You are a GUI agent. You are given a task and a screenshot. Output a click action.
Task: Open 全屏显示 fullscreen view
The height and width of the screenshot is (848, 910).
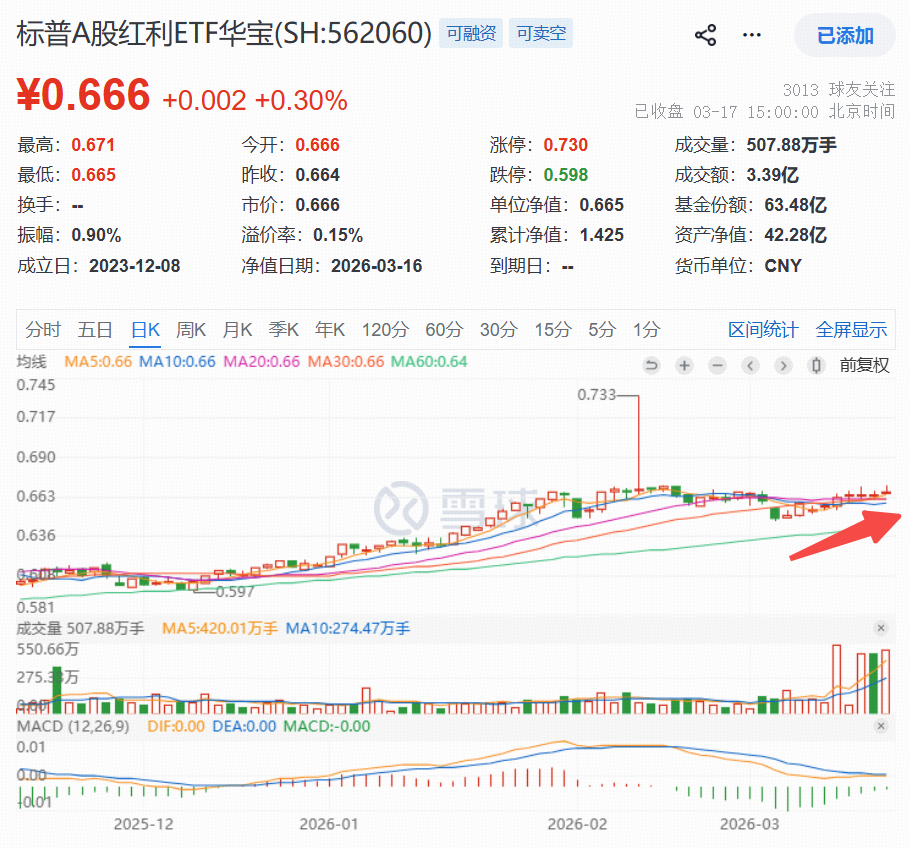click(851, 330)
